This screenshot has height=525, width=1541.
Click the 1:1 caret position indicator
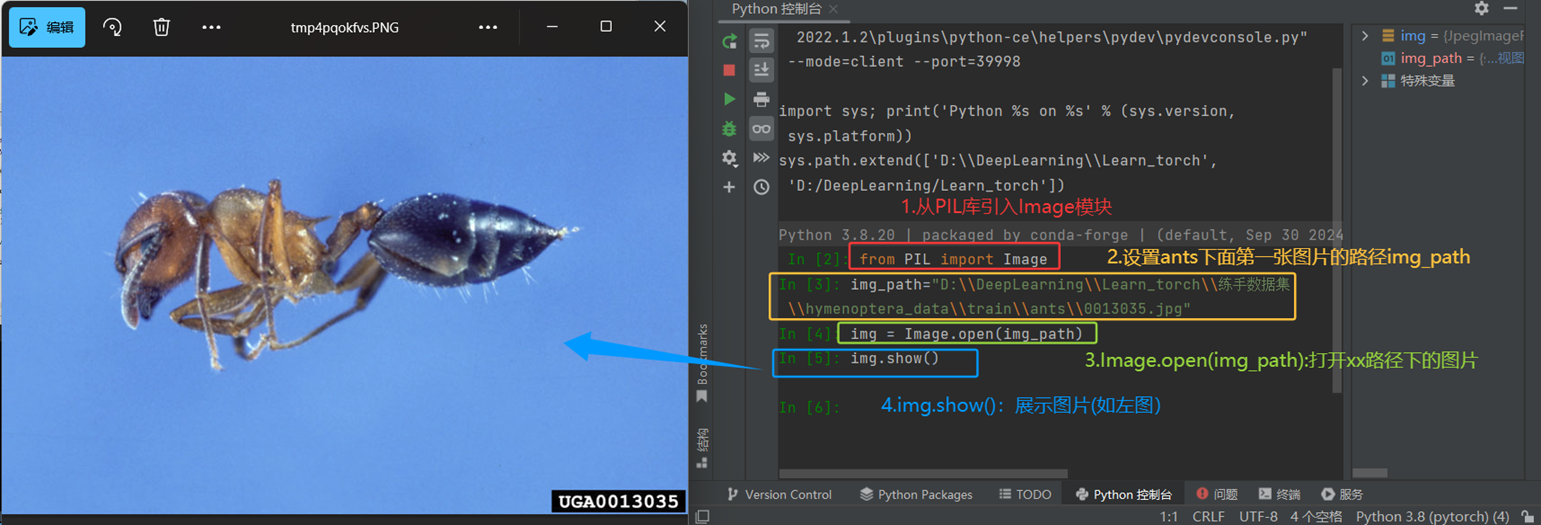coord(1169,516)
